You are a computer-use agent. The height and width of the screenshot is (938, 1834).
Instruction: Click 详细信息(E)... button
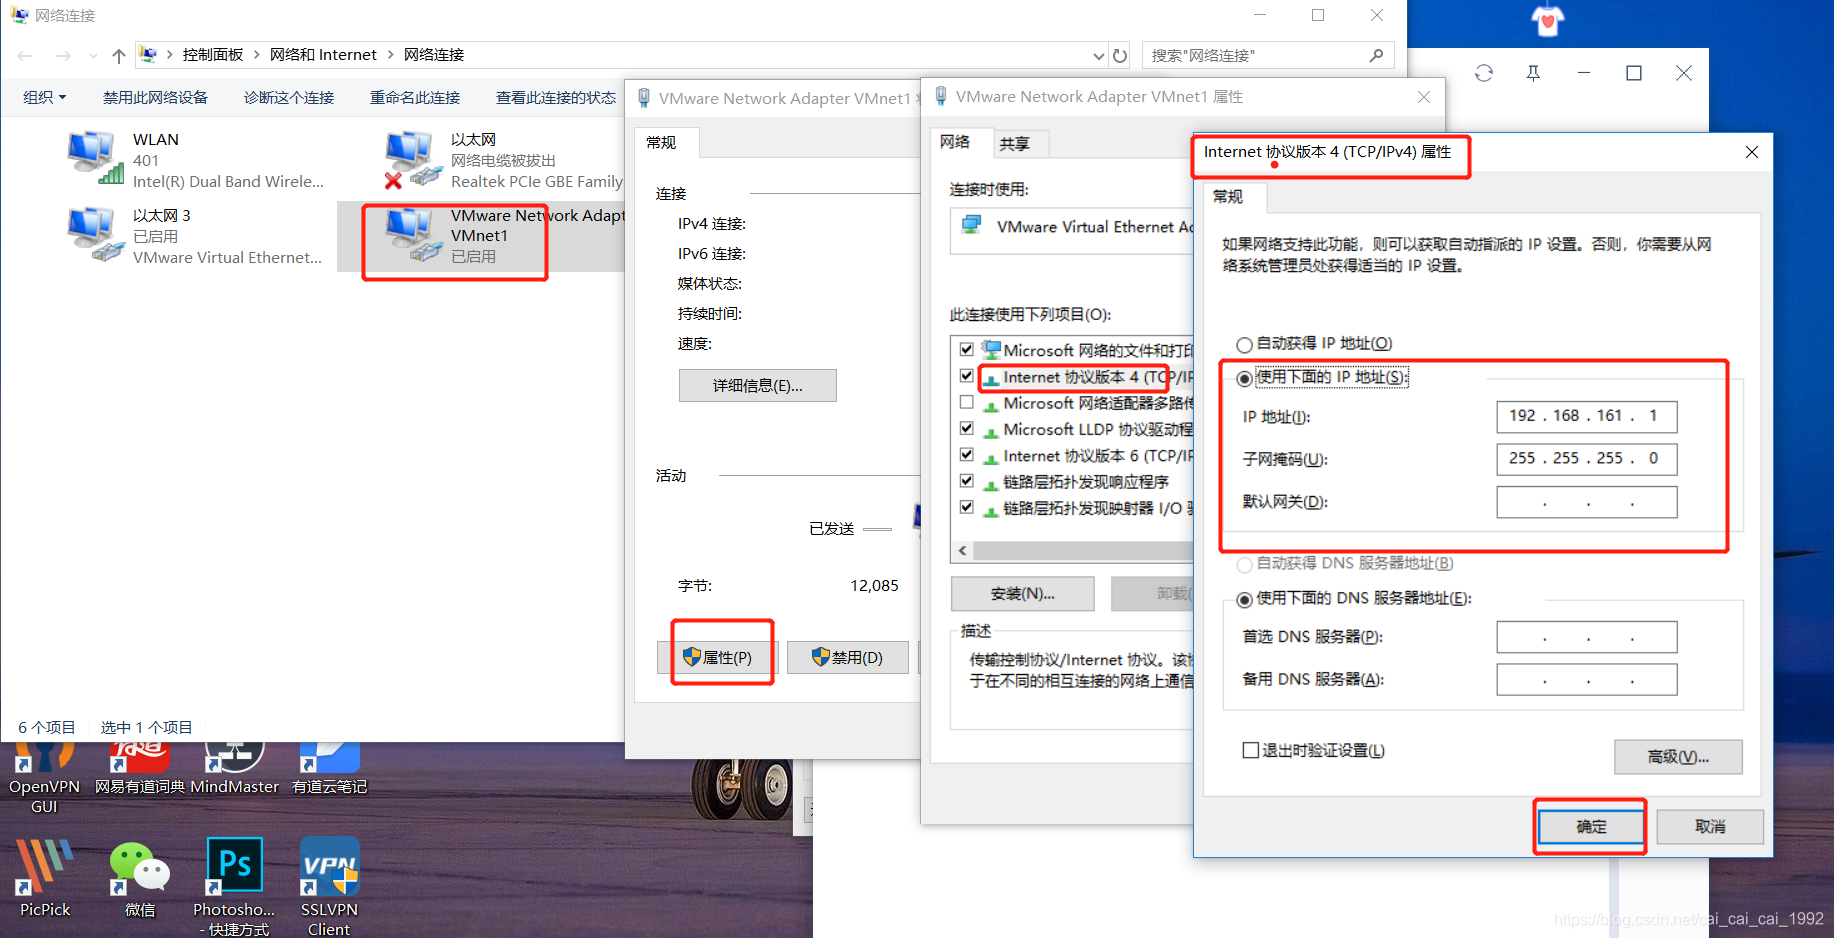[757, 386]
